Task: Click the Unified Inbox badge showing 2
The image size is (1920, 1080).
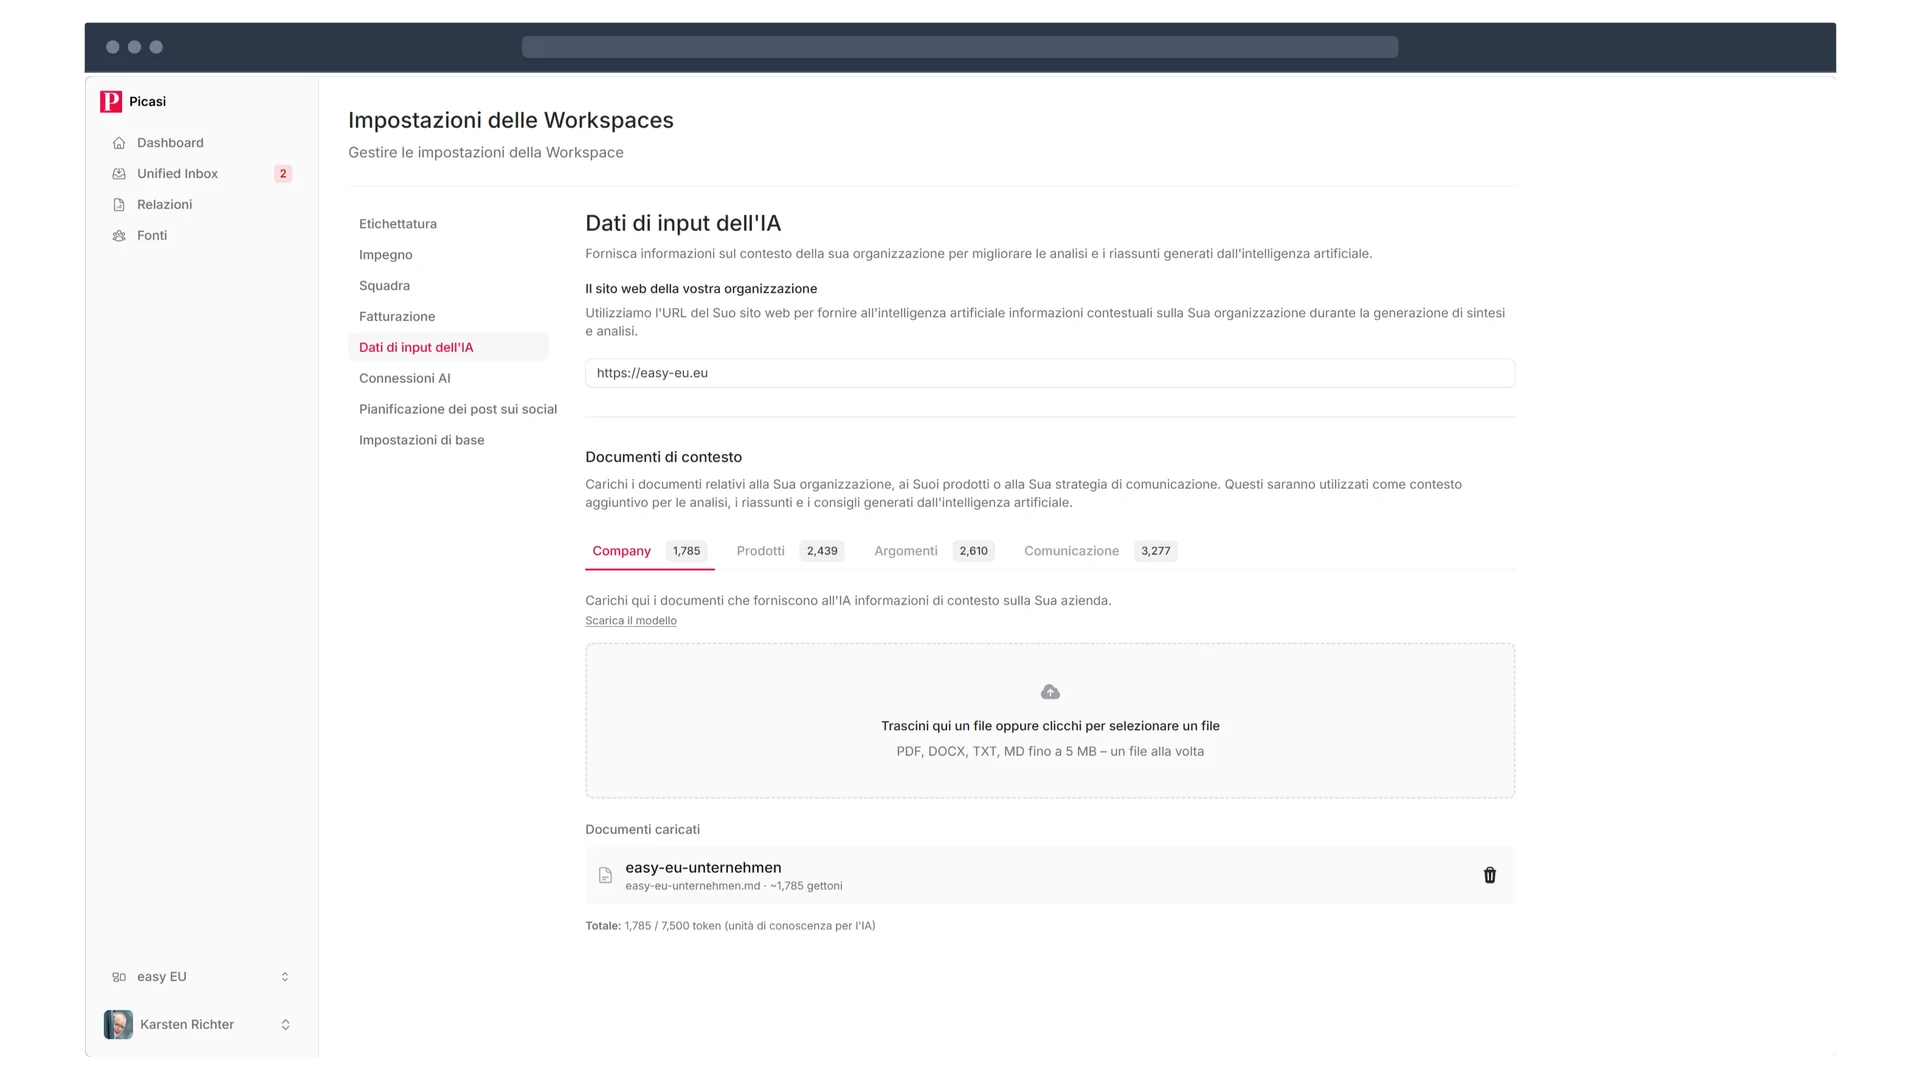Action: pos(283,174)
